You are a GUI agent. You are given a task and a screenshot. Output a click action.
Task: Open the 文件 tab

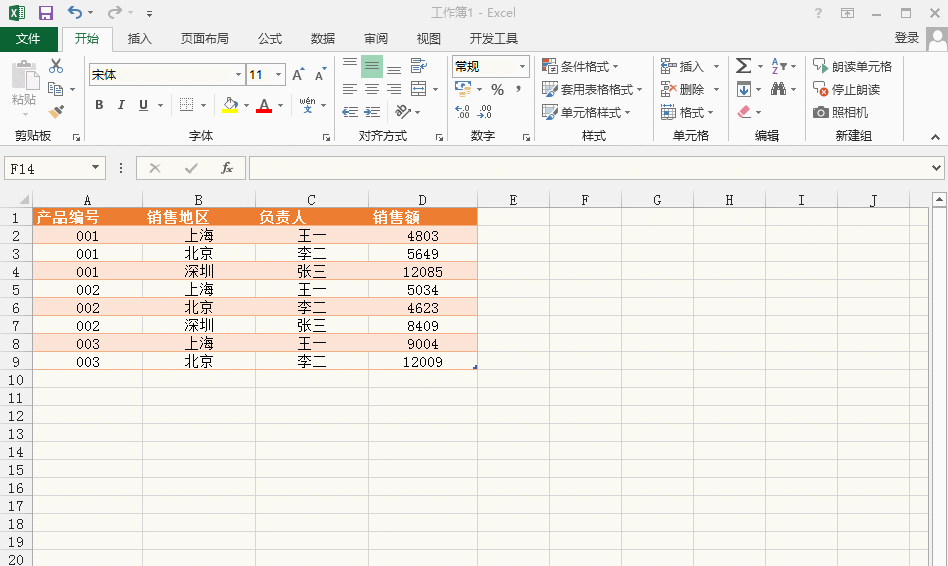28,39
